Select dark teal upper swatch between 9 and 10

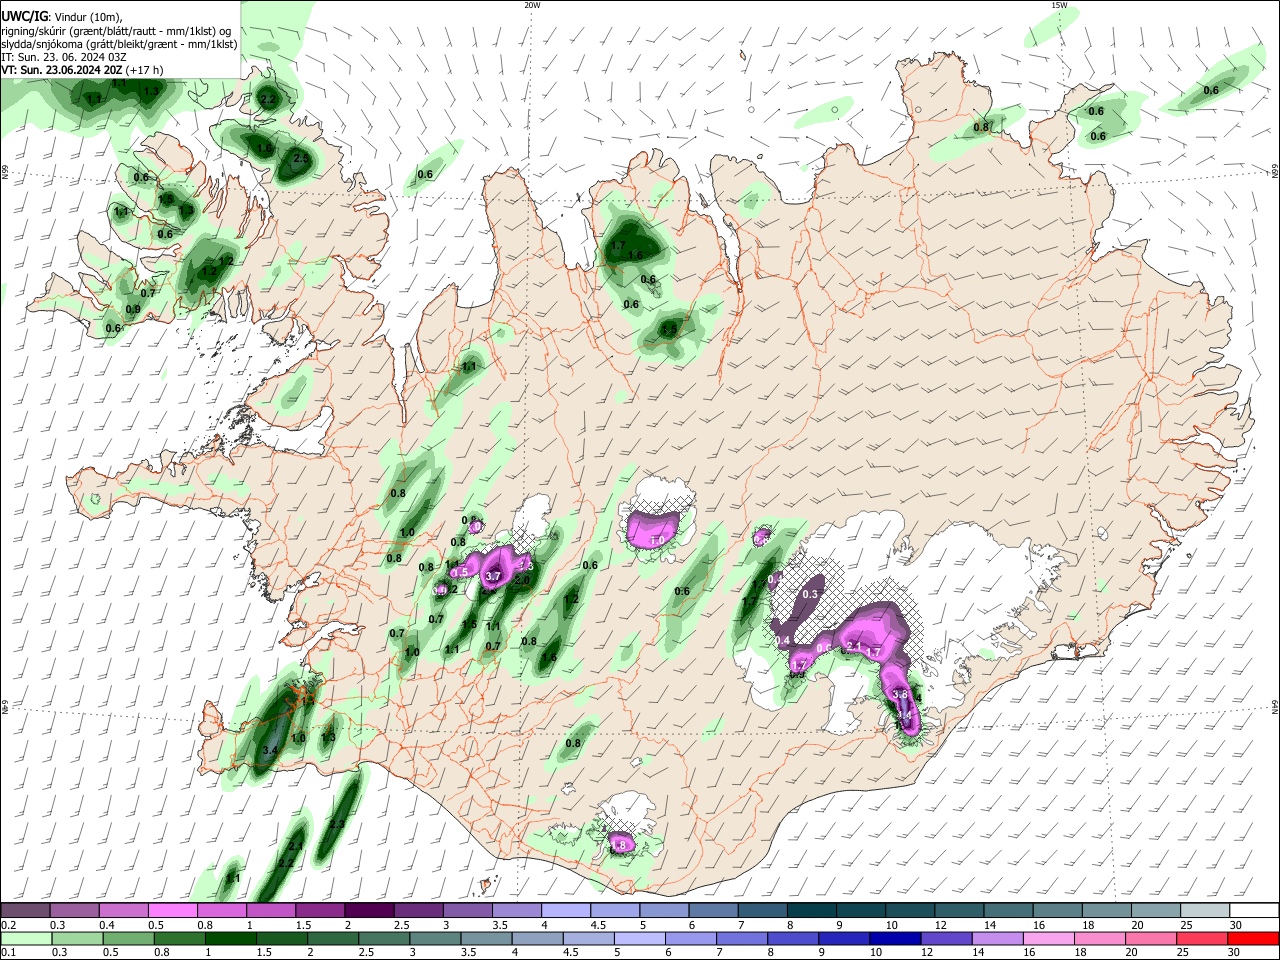click(x=859, y=911)
